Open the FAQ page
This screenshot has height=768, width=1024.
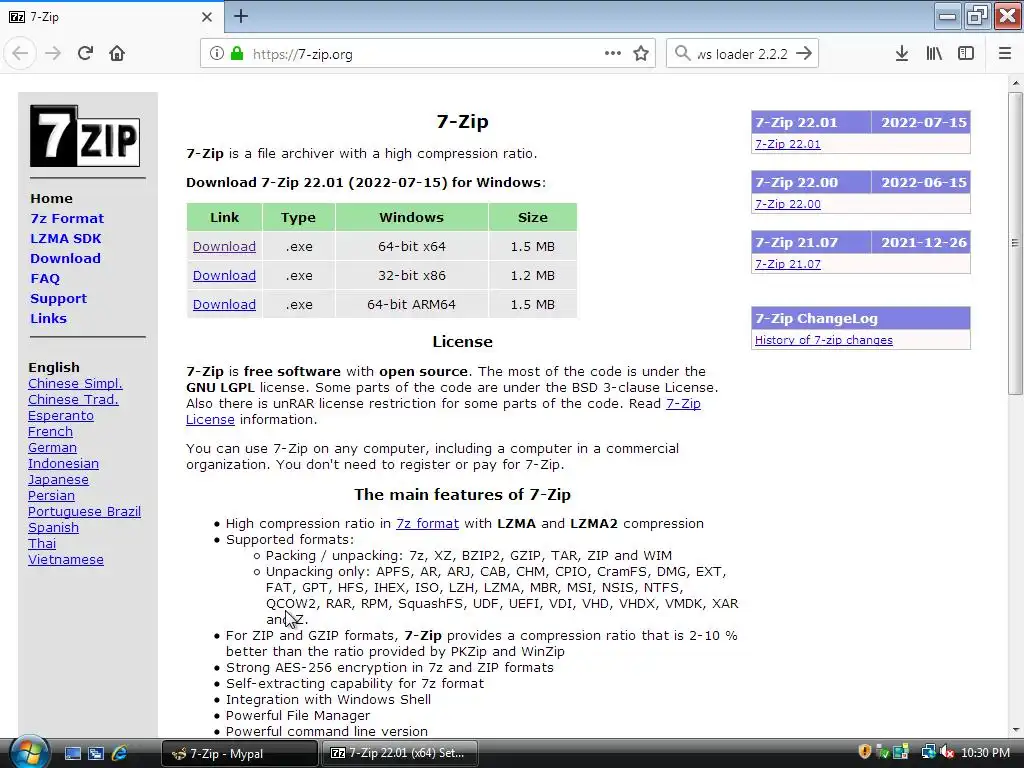pyautogui.click(x=45, y=279)
